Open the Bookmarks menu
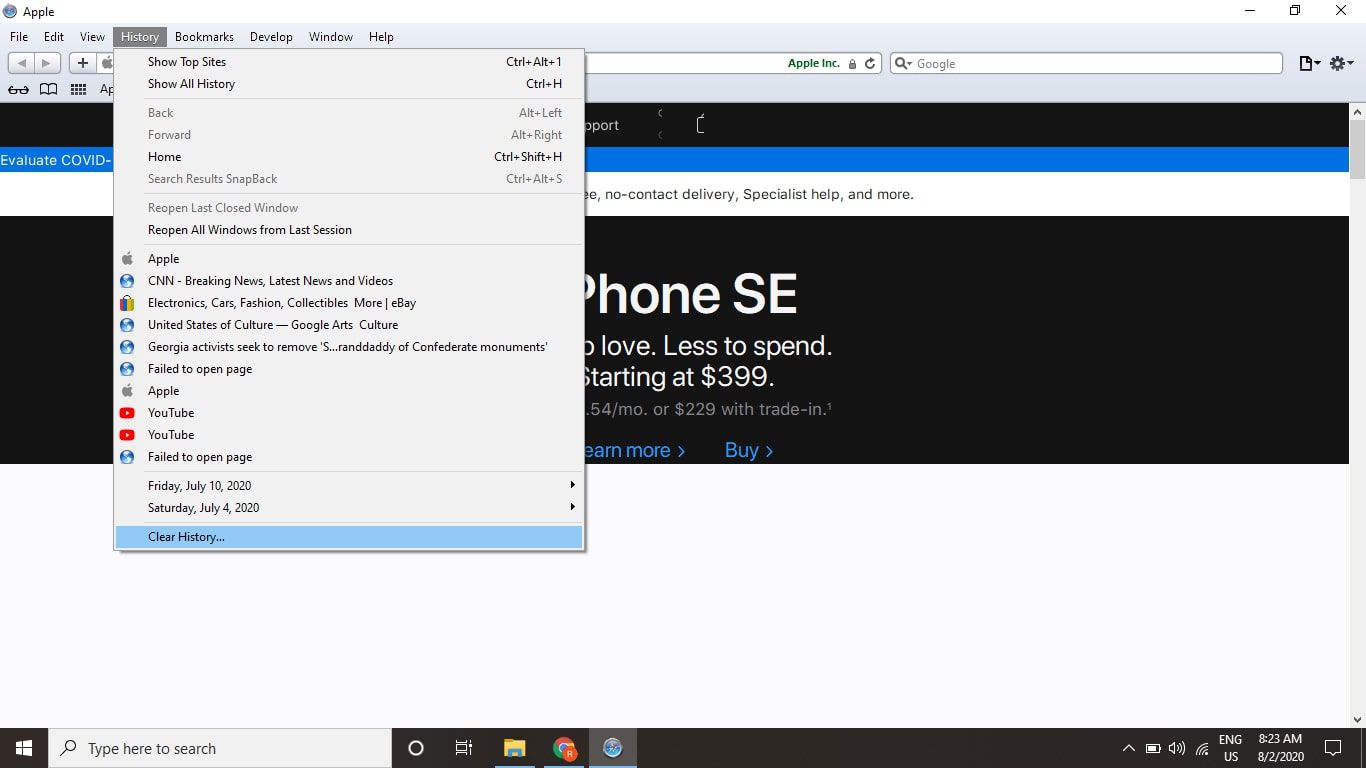The height and width of the screenshot is (768, 1366). coord(204,37)
